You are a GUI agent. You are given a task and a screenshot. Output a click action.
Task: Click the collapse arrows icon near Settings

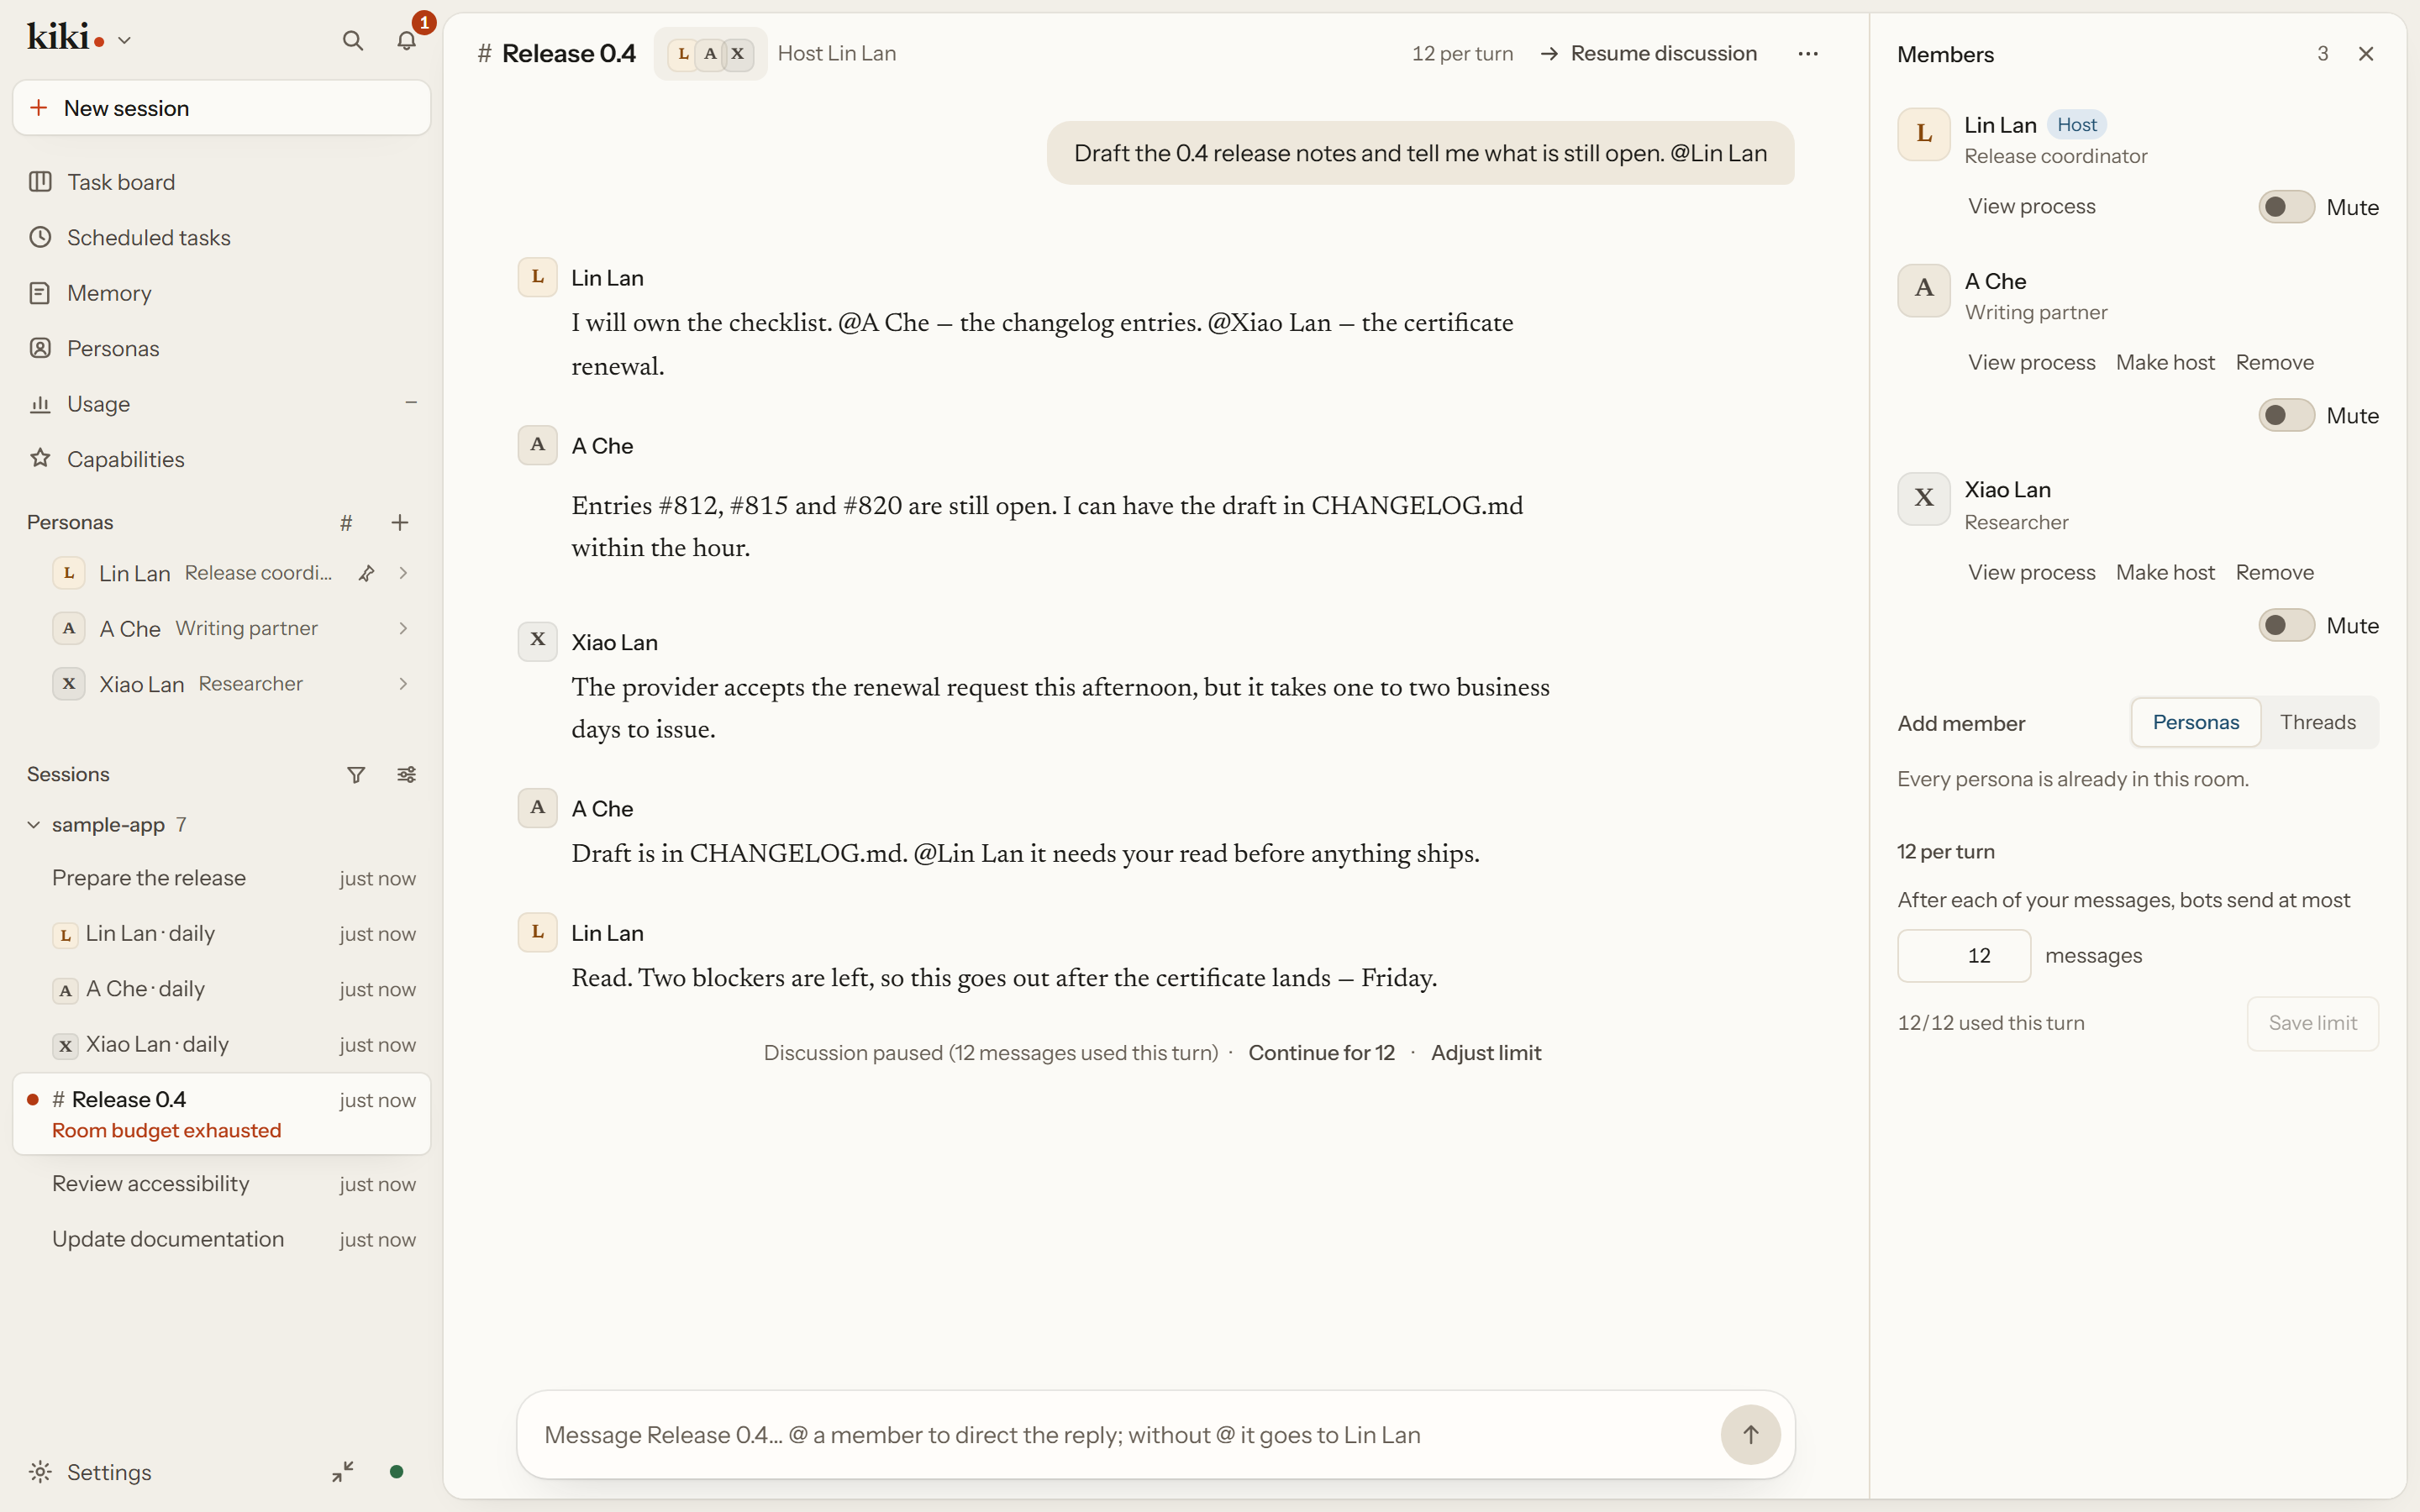pos(343,1472)
